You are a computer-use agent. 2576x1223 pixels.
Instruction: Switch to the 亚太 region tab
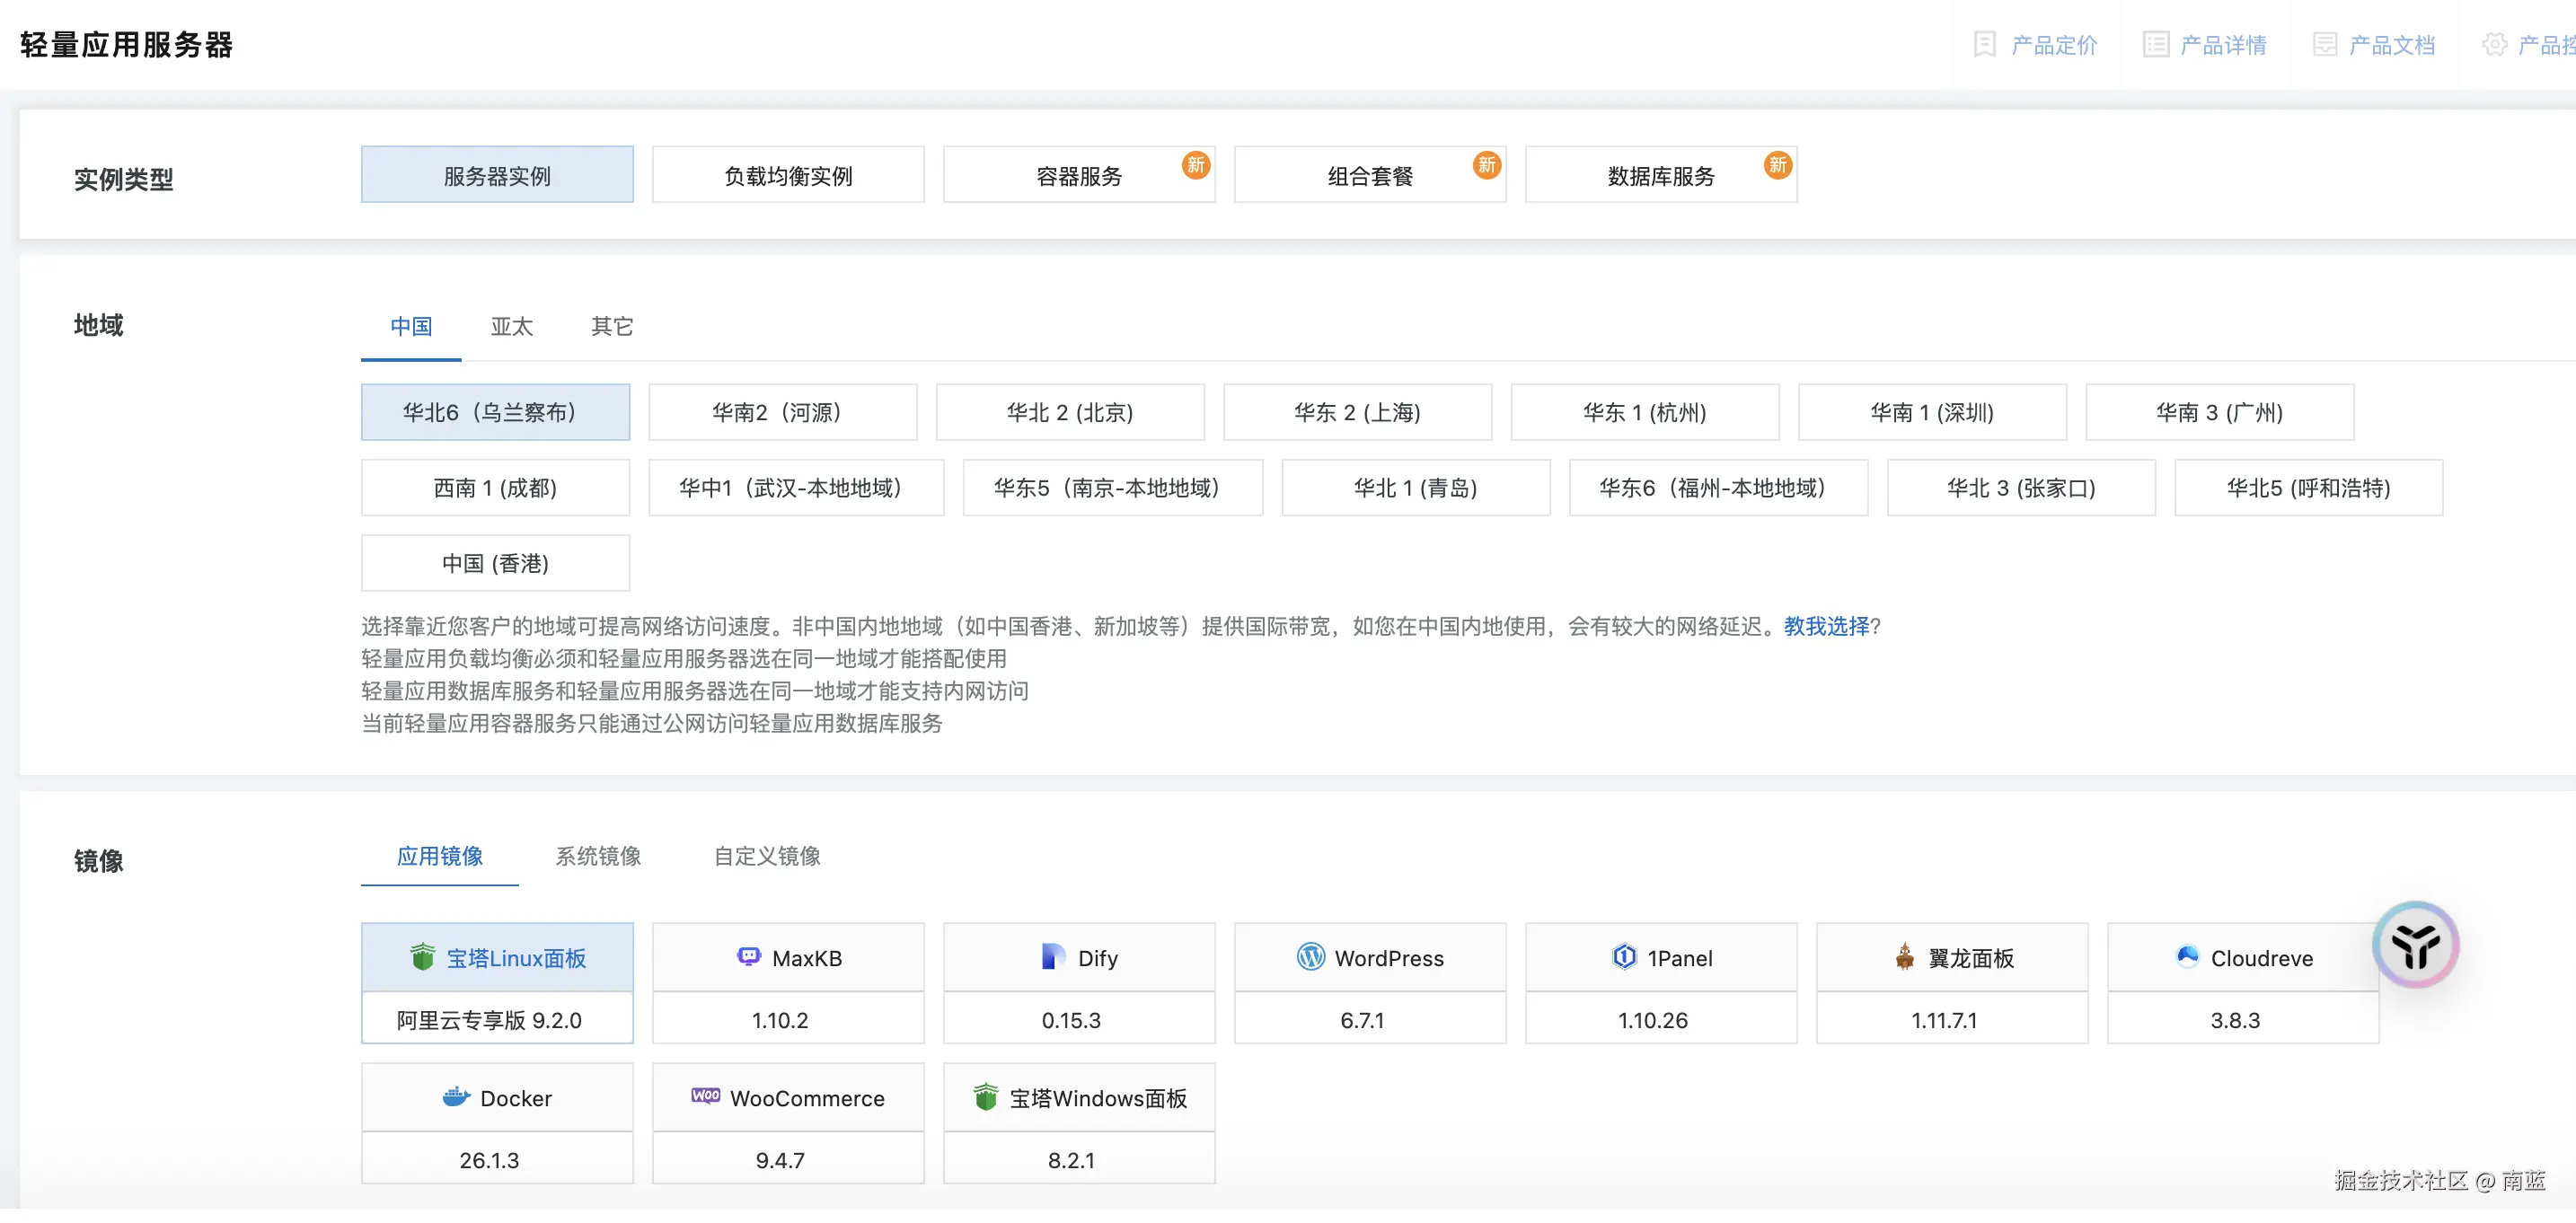[x=512, y=327]
